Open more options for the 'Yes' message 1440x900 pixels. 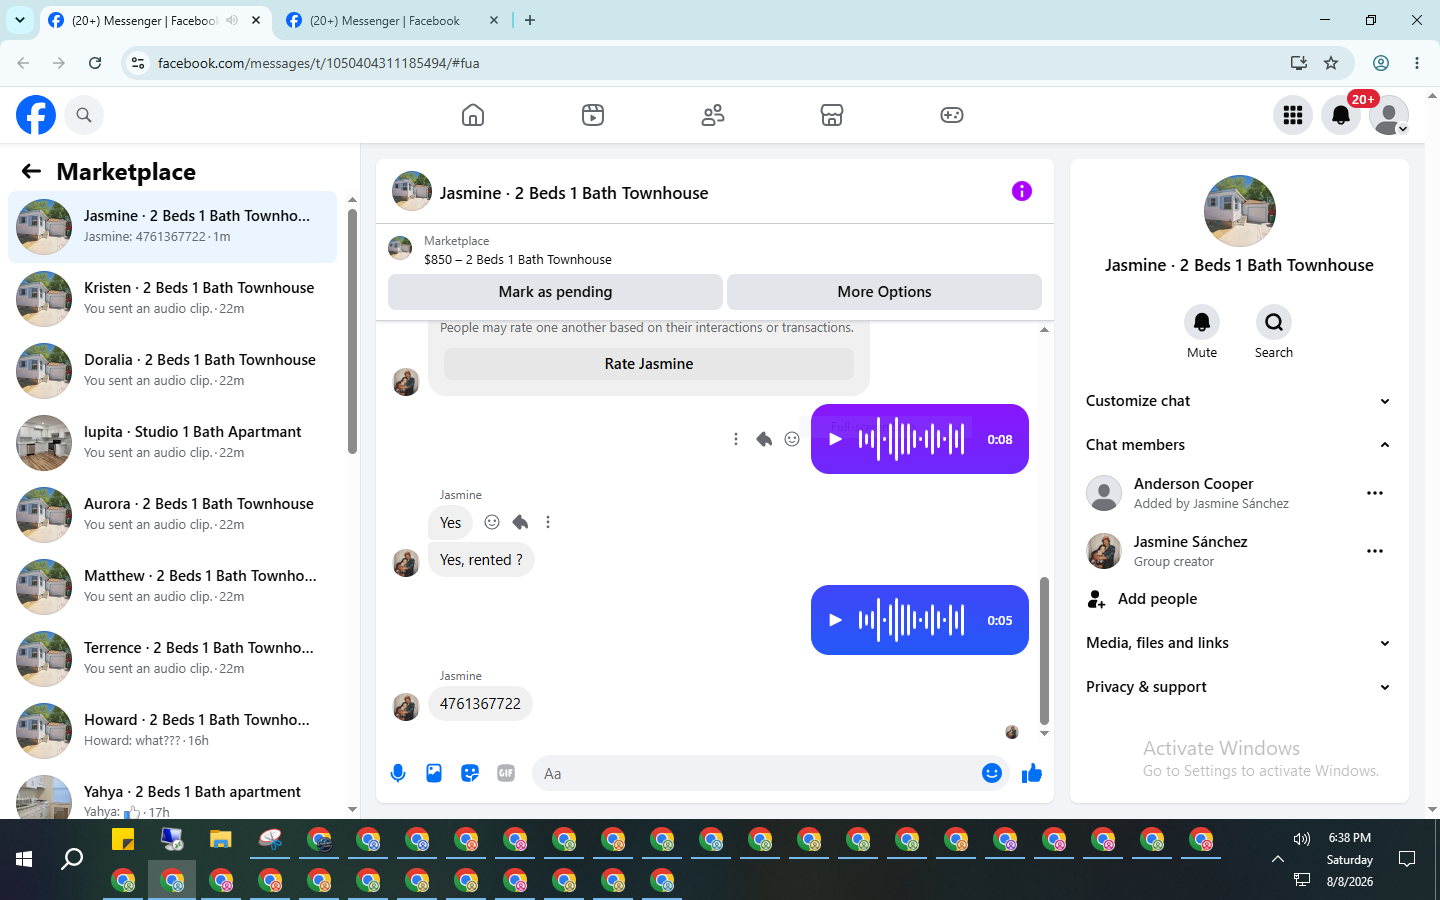coord(548,522)
